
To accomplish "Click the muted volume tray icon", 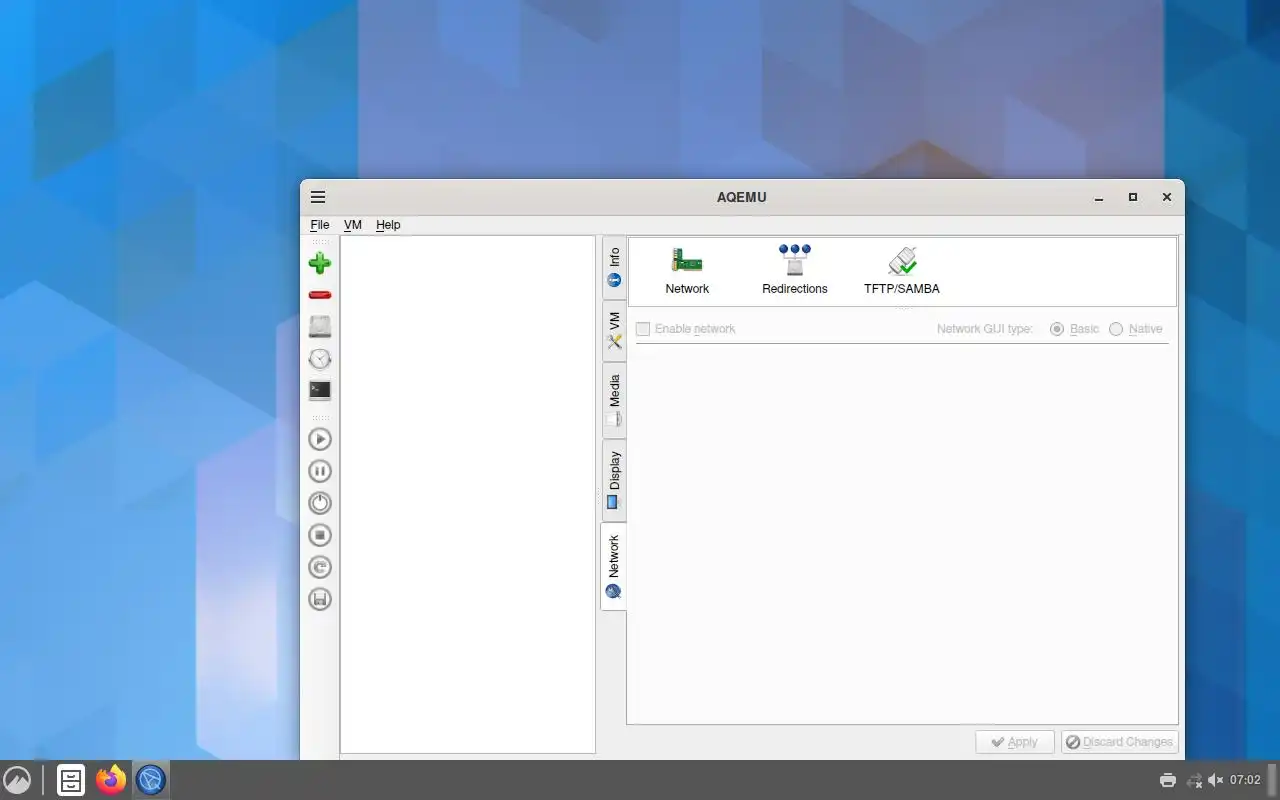I will pos(1216,780).
